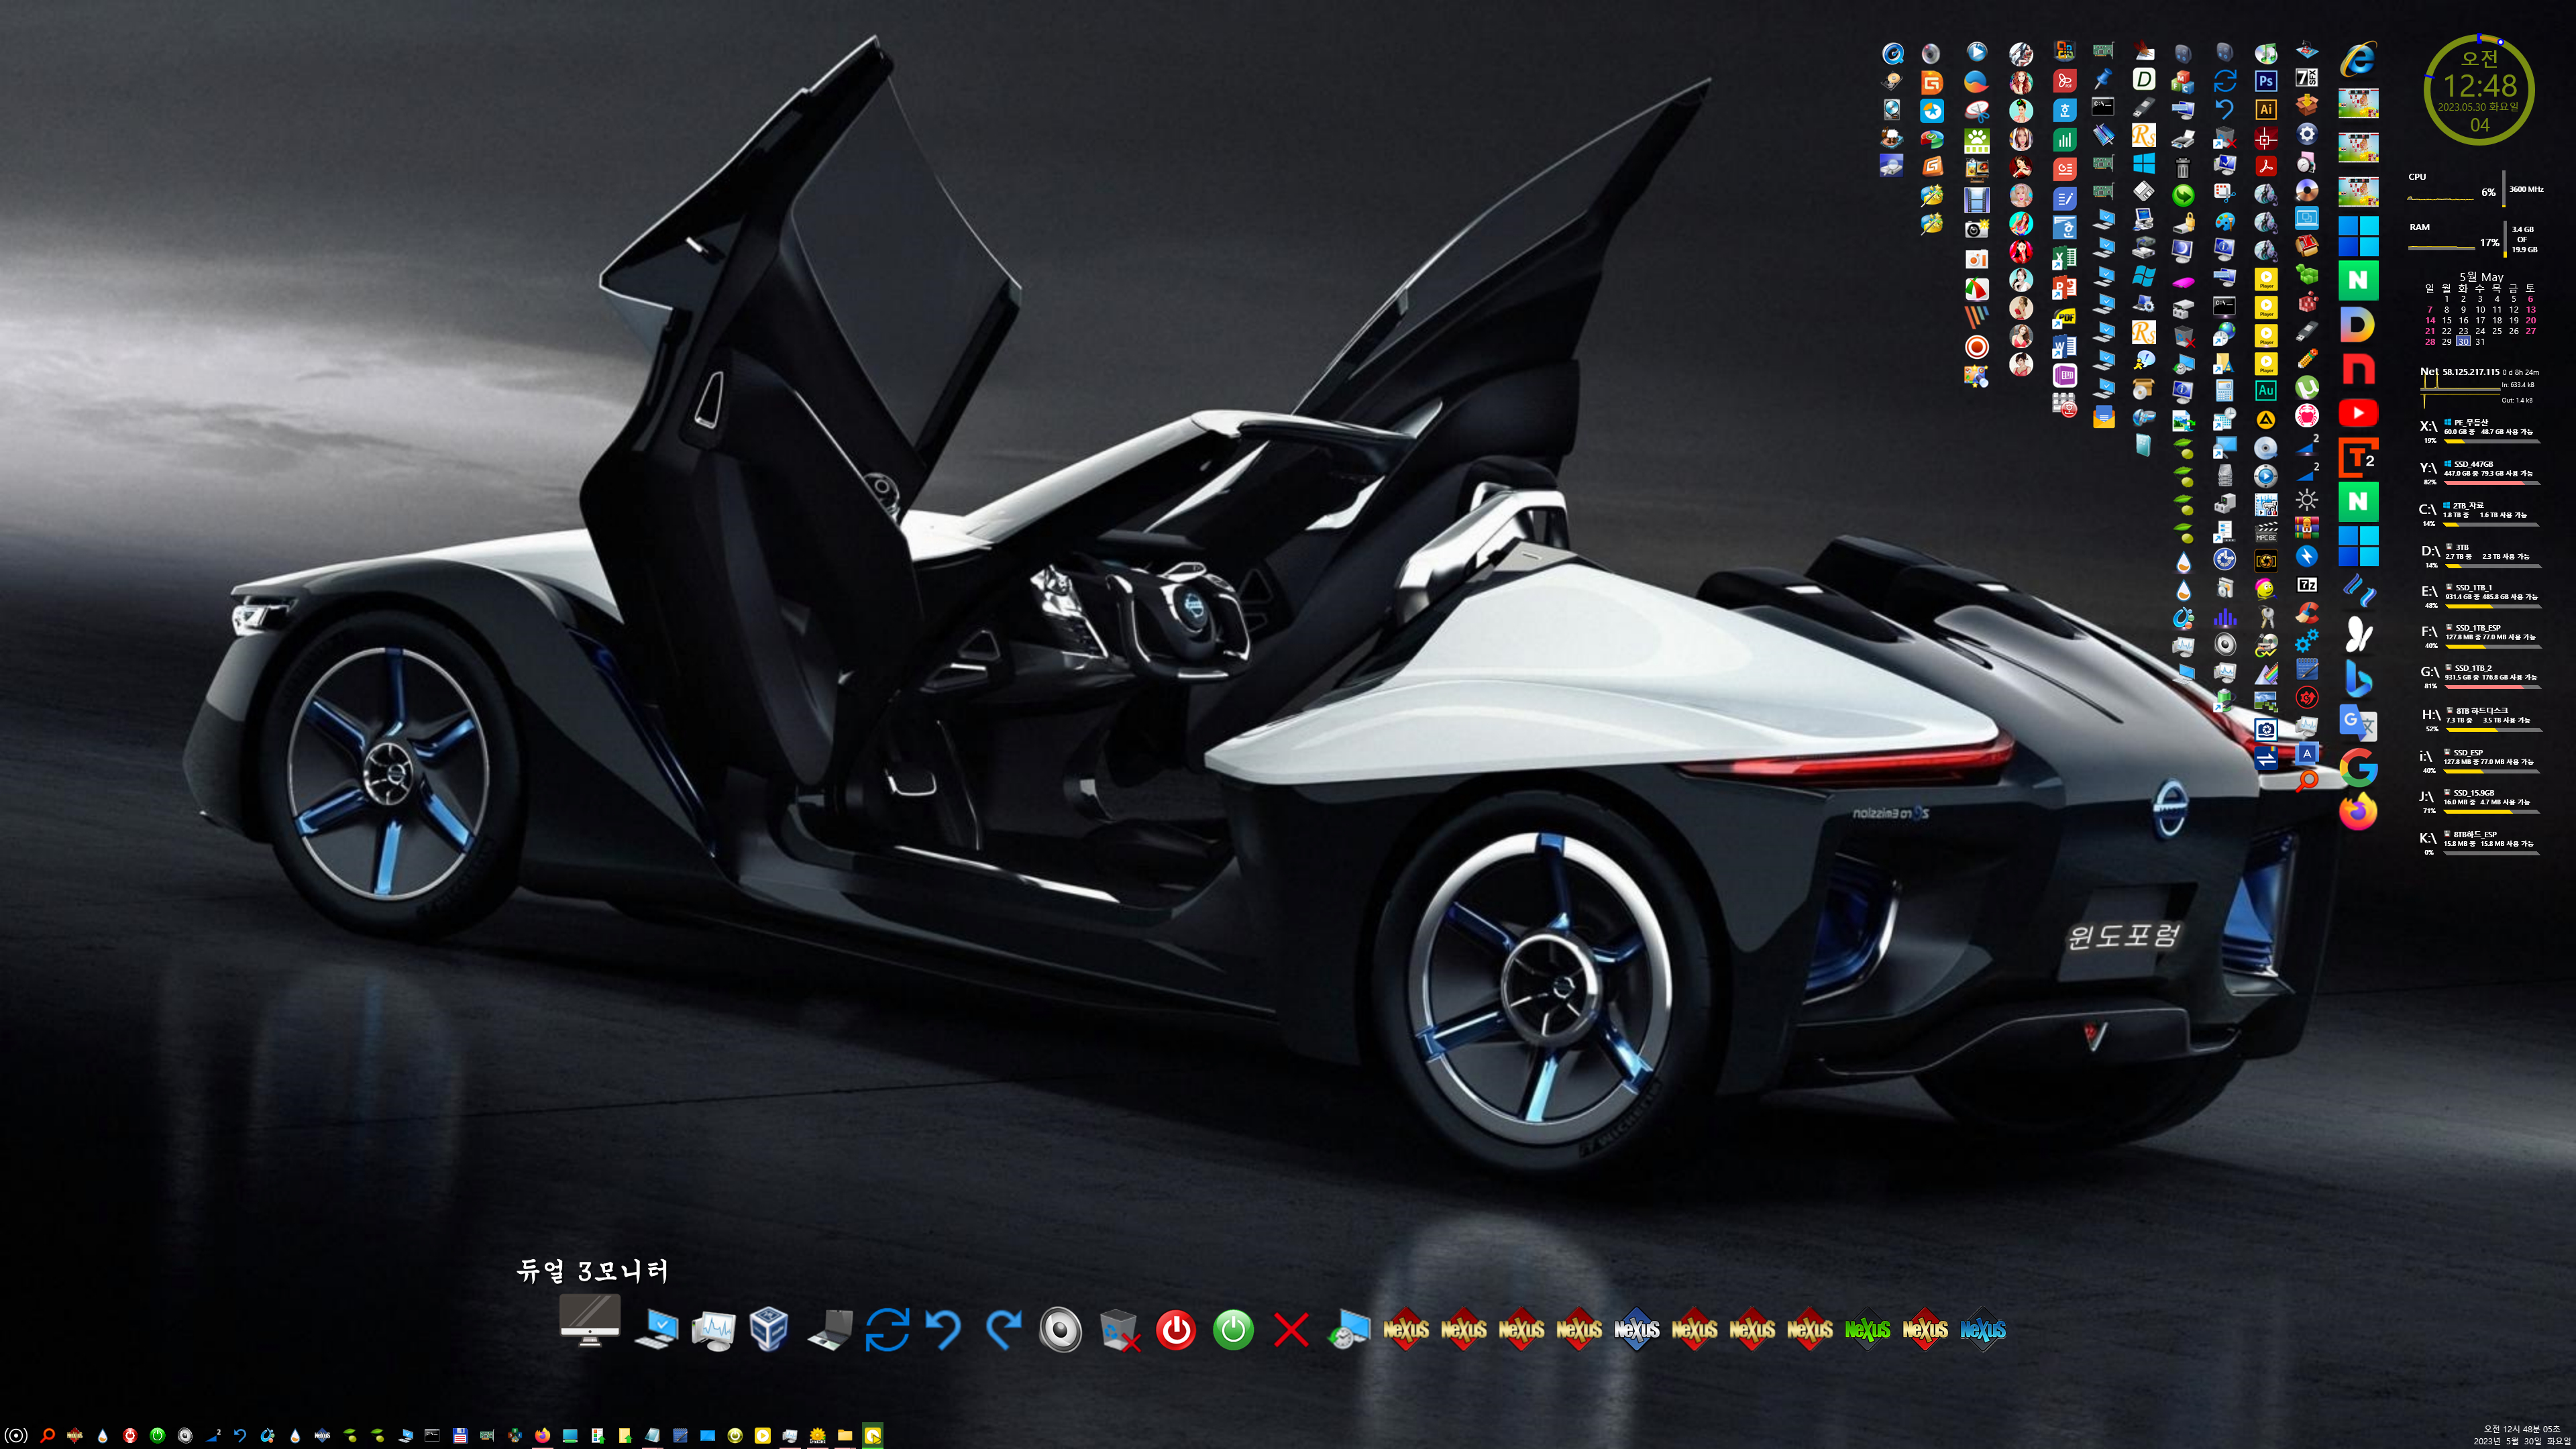Open the 7z SFX icon
2576x1449 pixels.
click(x=2307, y=77)
